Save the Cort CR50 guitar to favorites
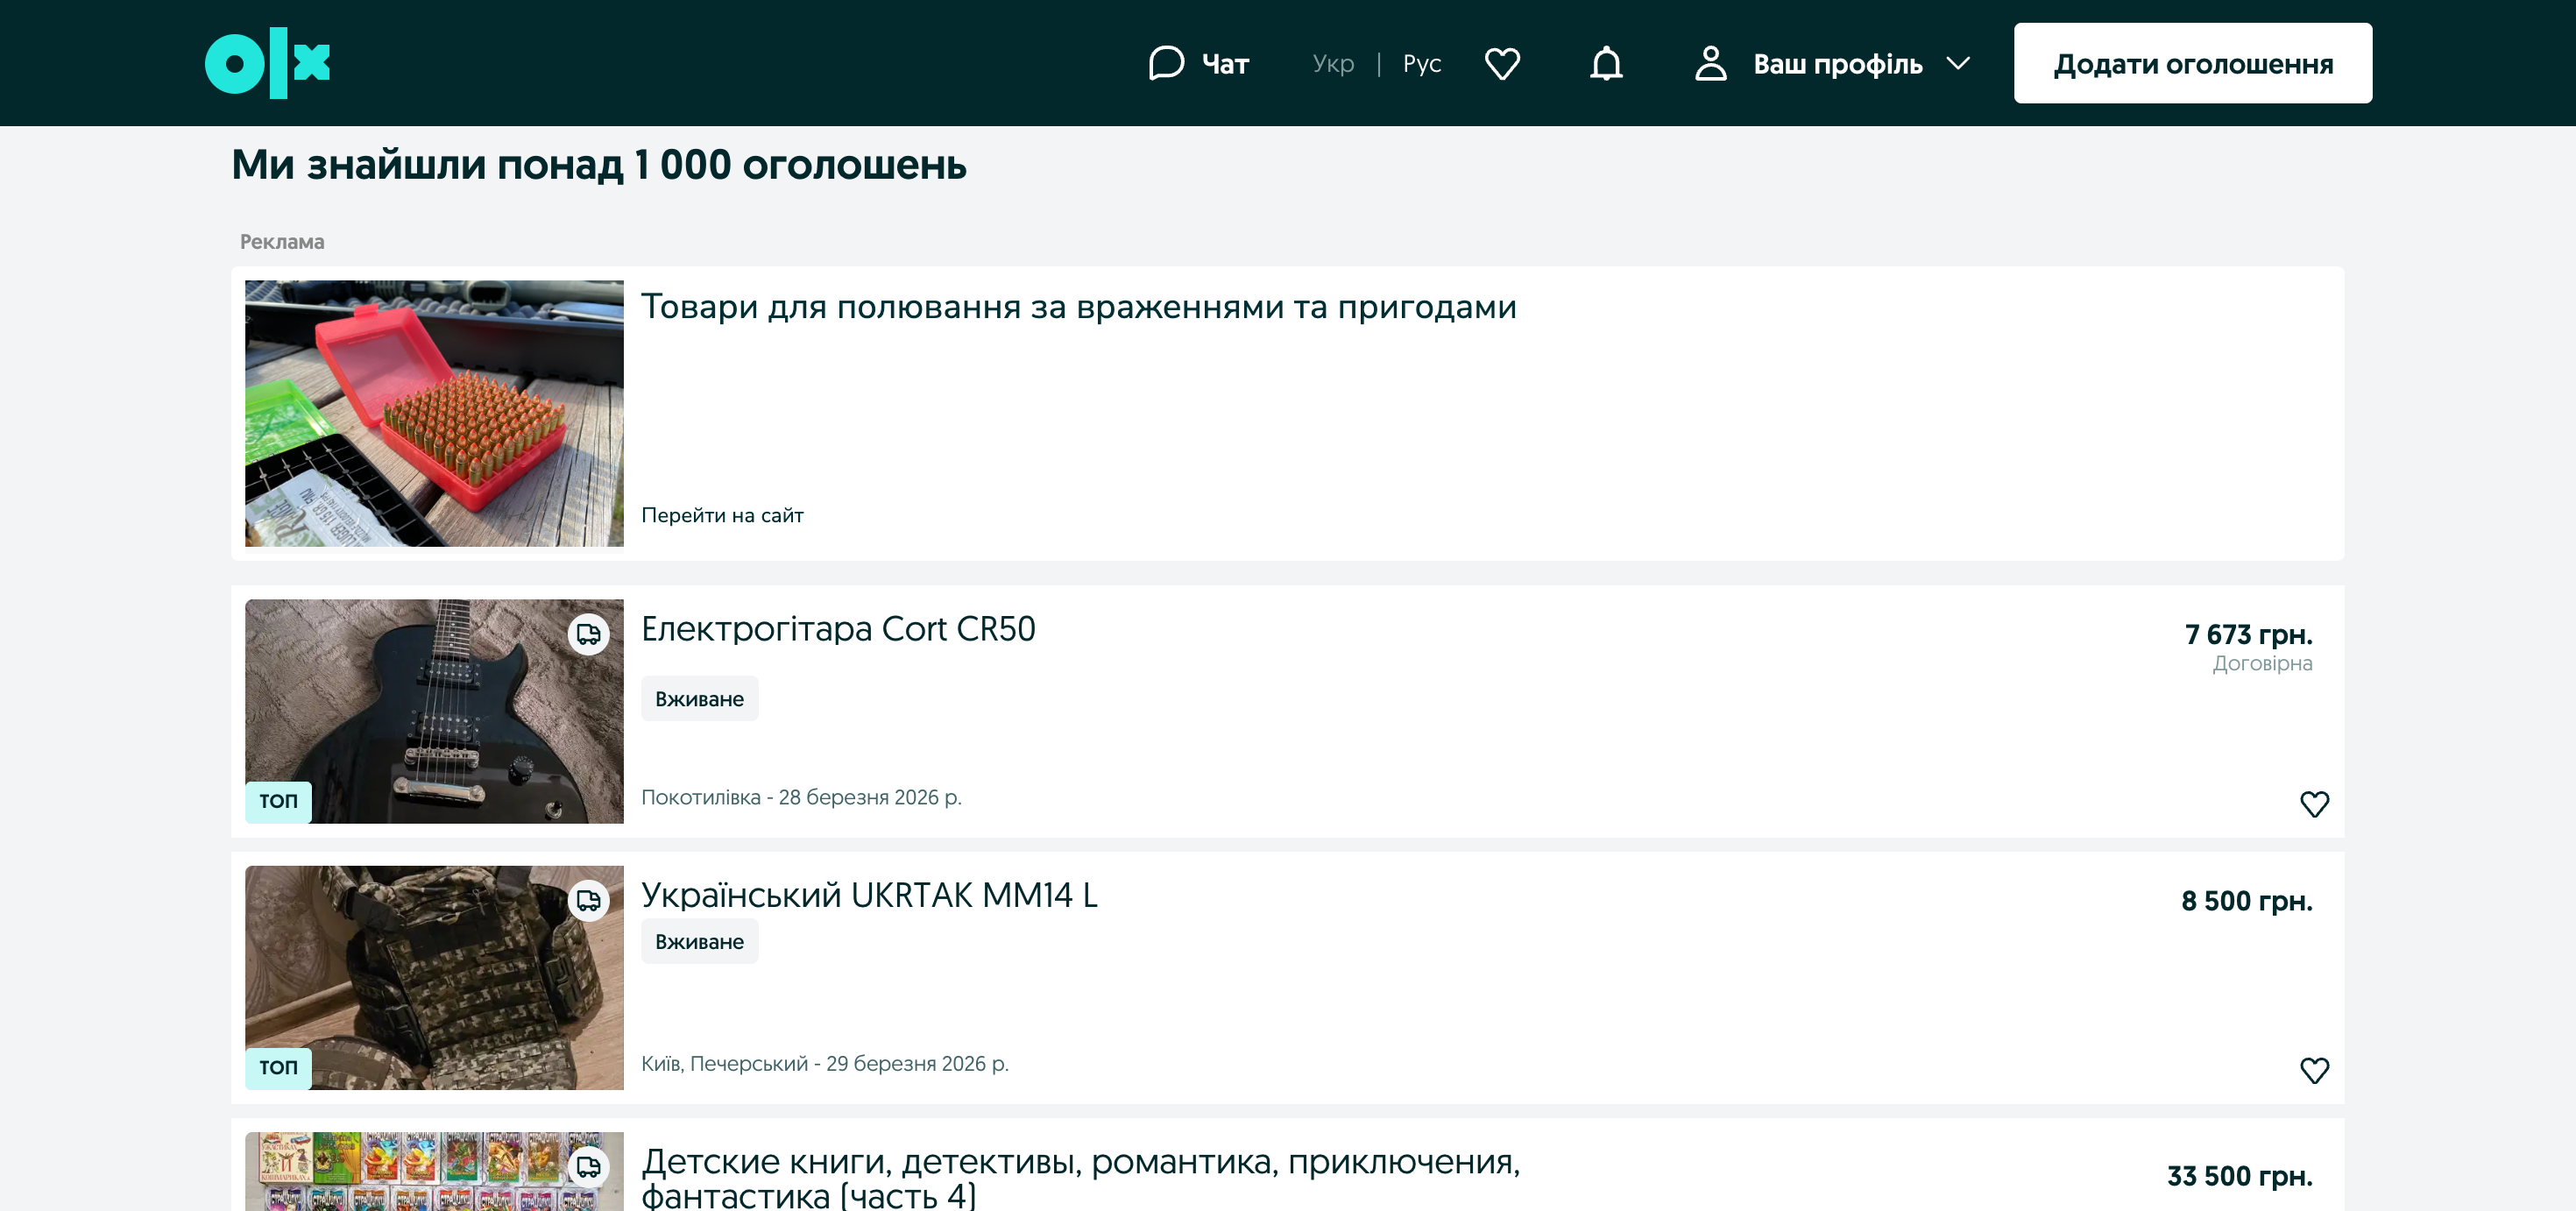This screenshot has width=2576, height=1211. [2314, 803]
